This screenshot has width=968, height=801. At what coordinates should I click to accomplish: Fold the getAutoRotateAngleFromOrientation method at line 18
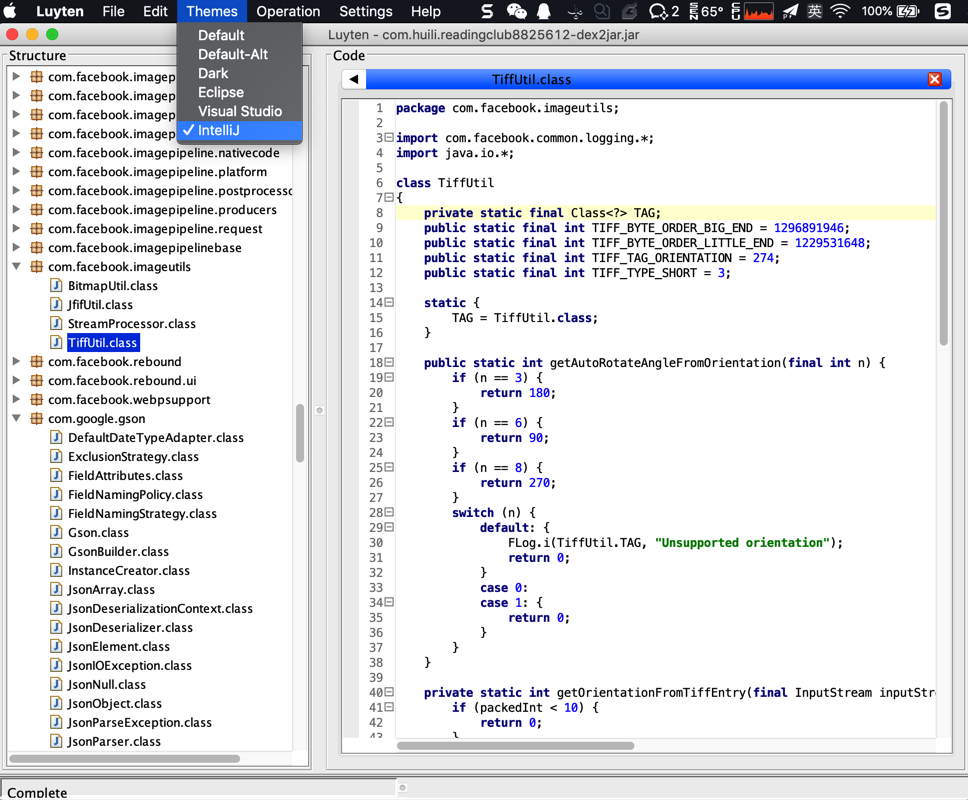[389, 363]
